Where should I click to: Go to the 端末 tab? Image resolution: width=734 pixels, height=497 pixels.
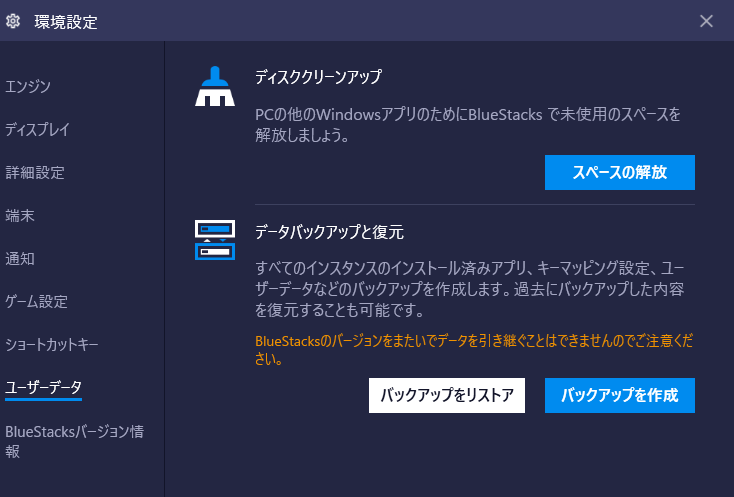point(20,215)
